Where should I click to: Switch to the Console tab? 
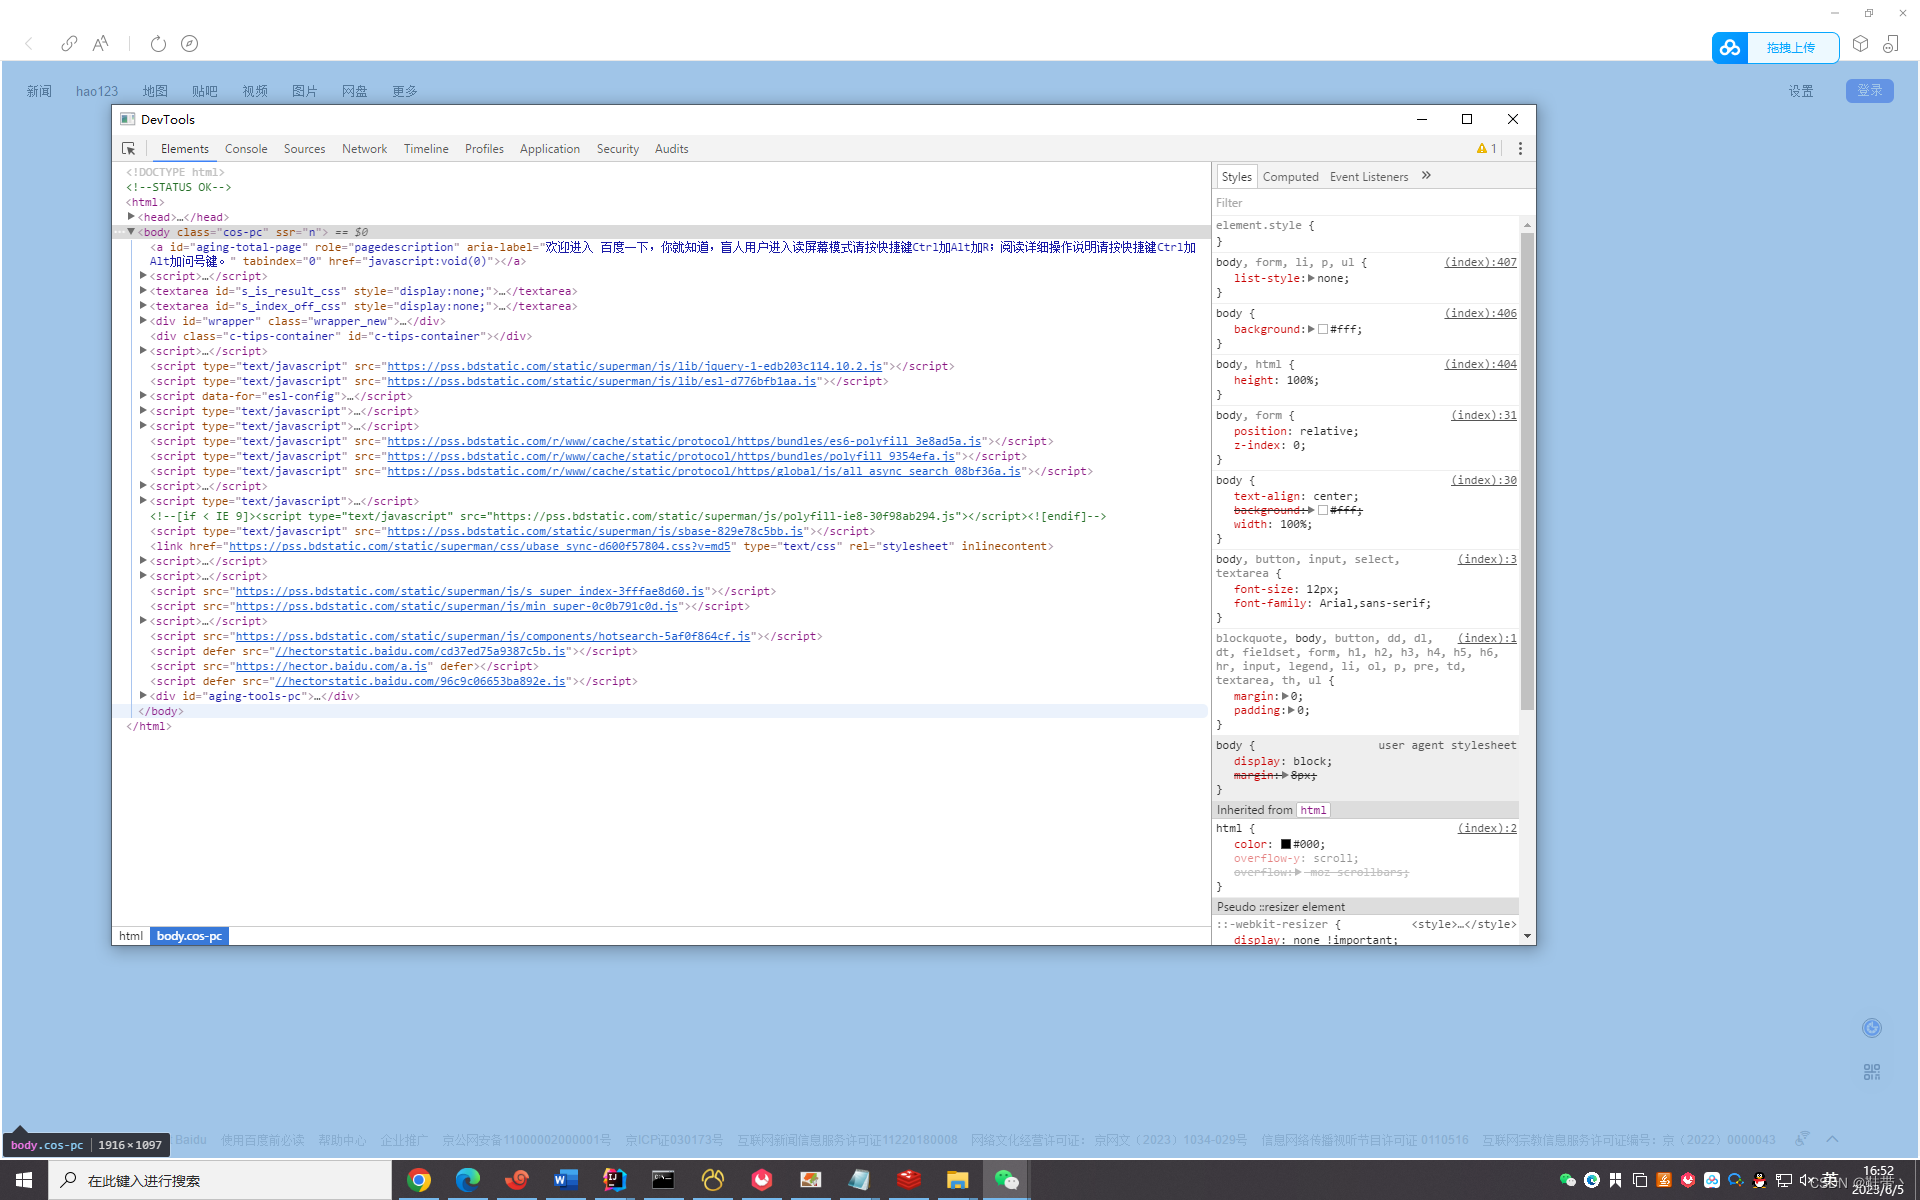coord(246,148)
